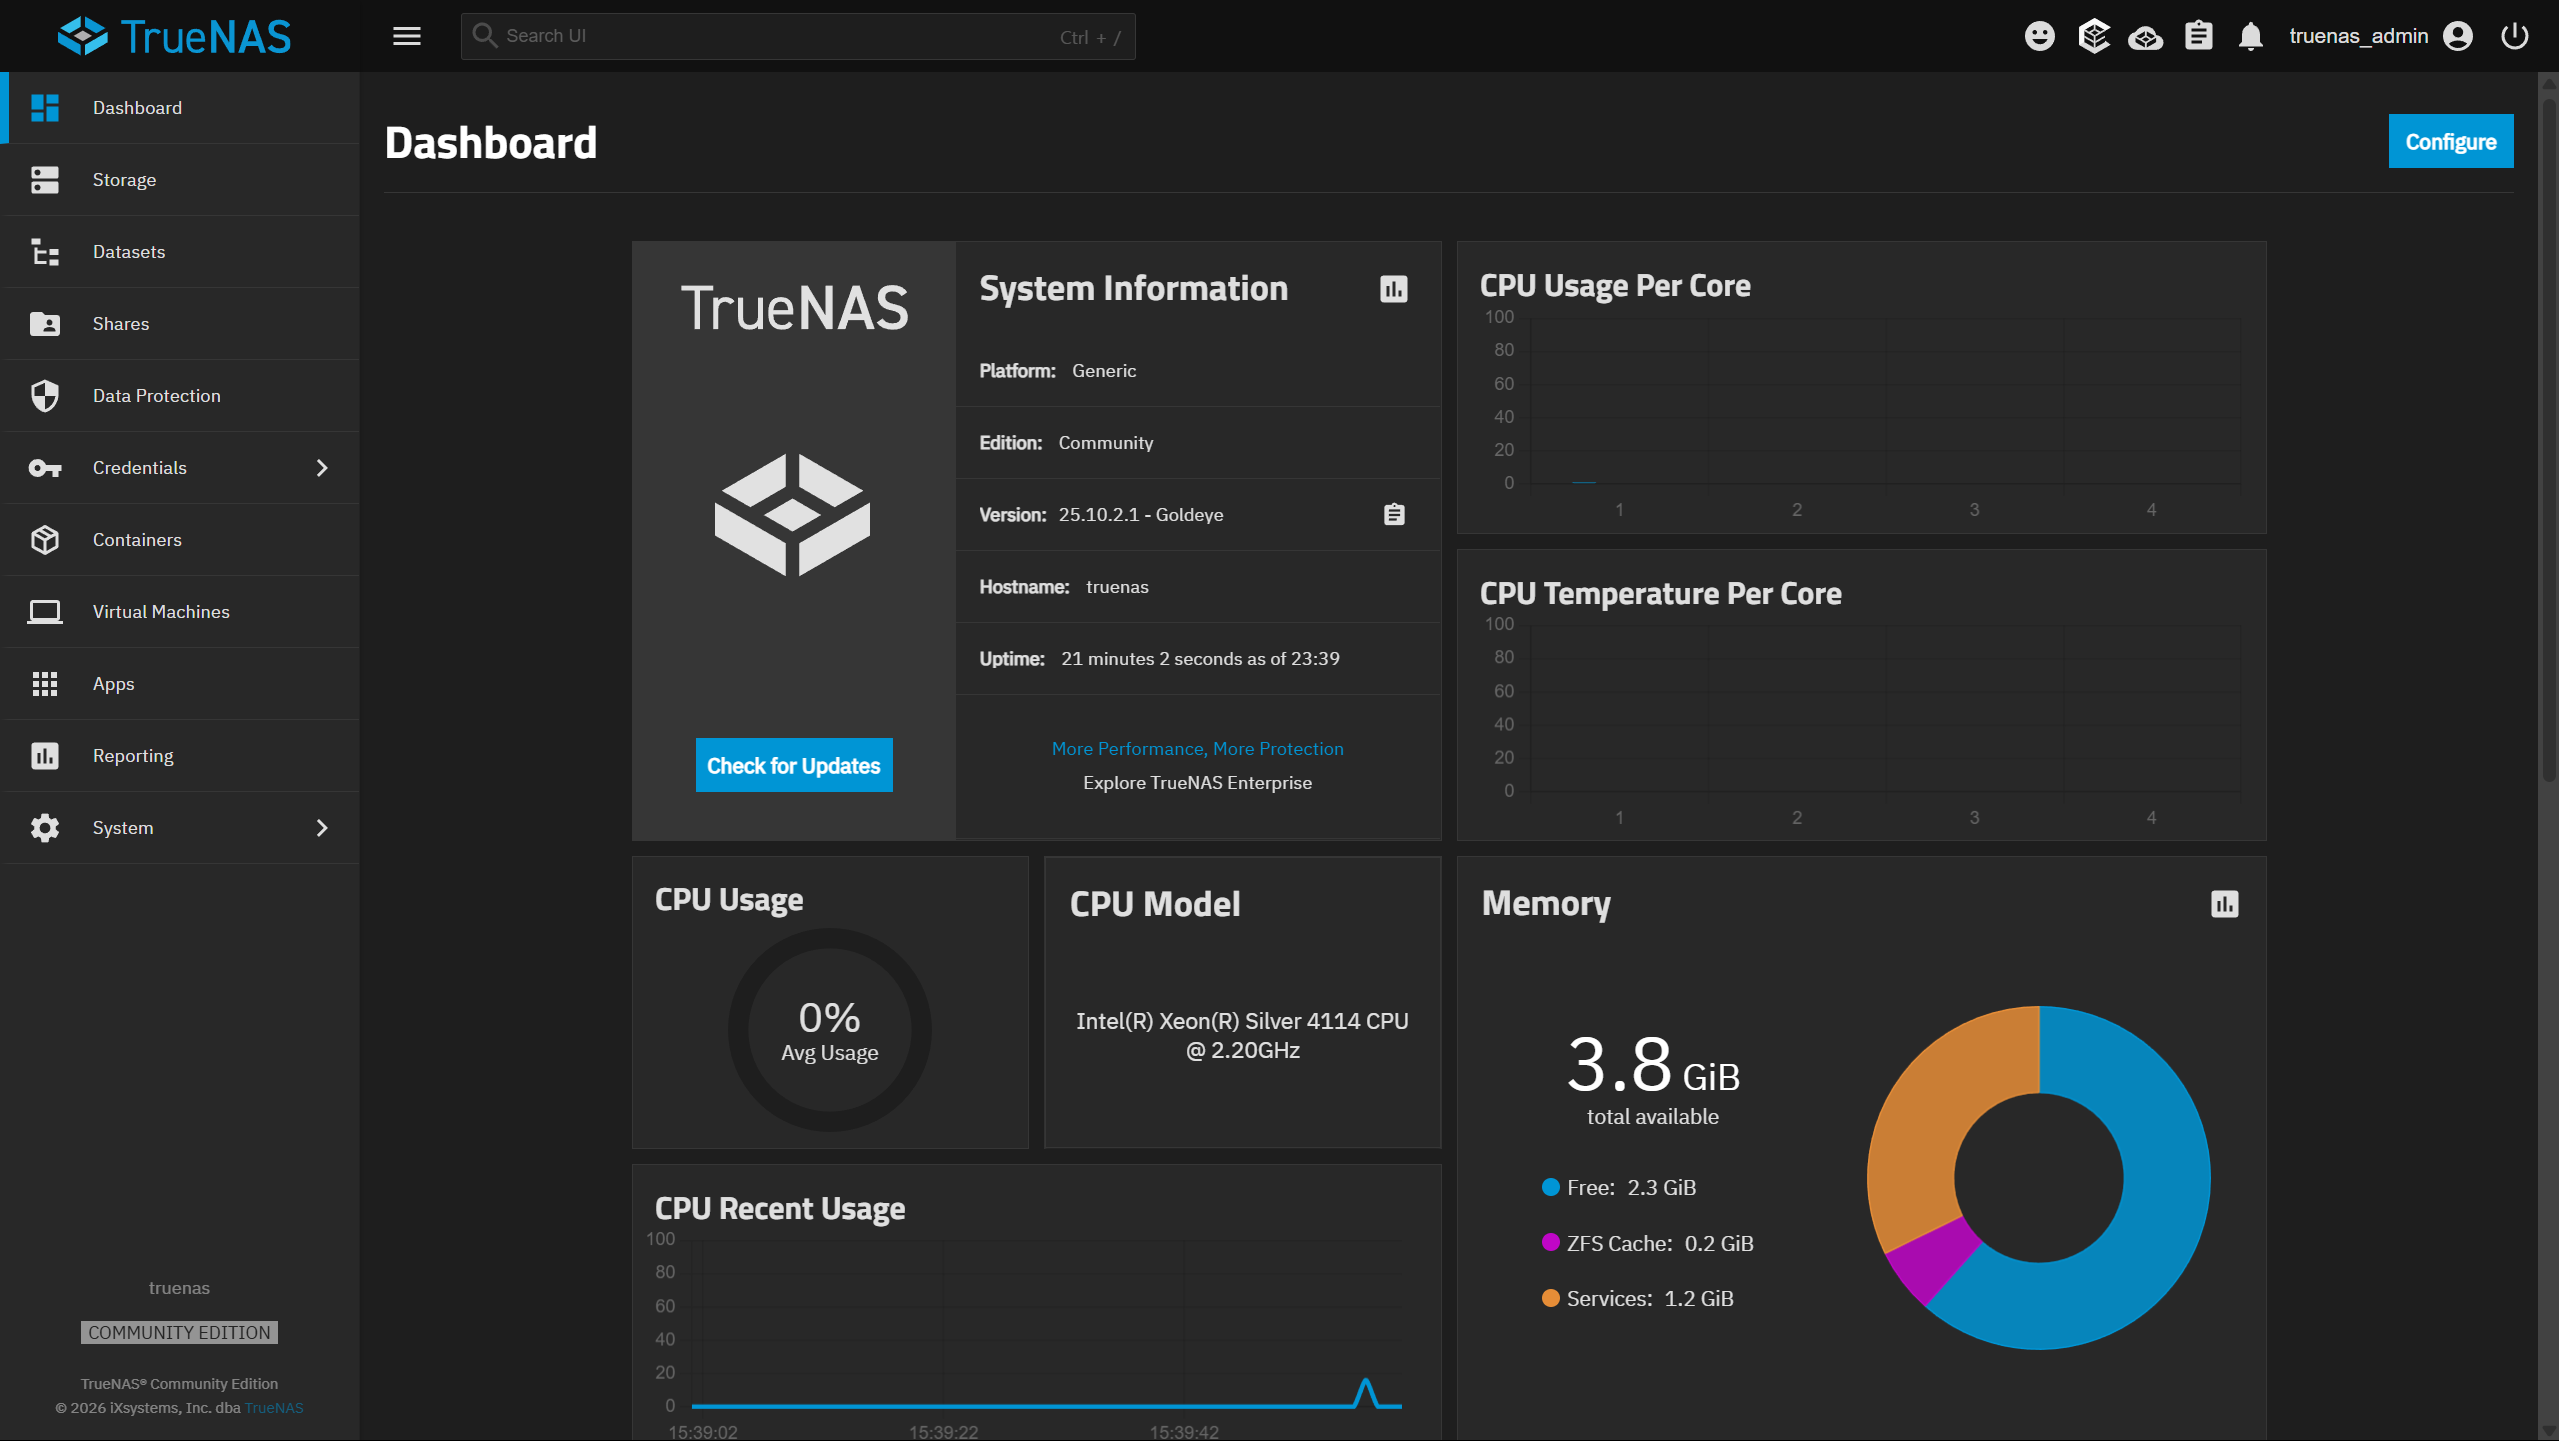The height and width of the screenshot is (1441, 2559).
Task: Expand the Credentials submenu chevron
Action: (x=322, y=468)
